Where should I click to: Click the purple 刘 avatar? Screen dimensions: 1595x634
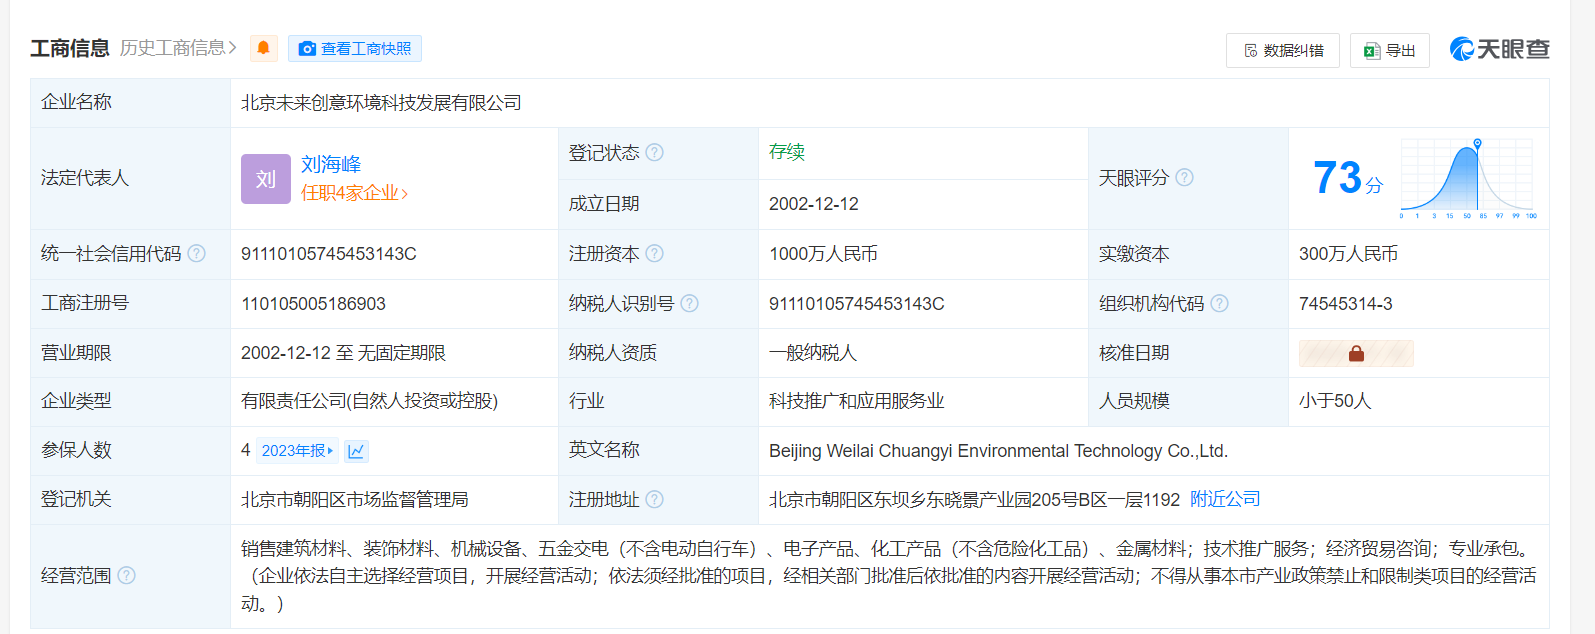266,179
